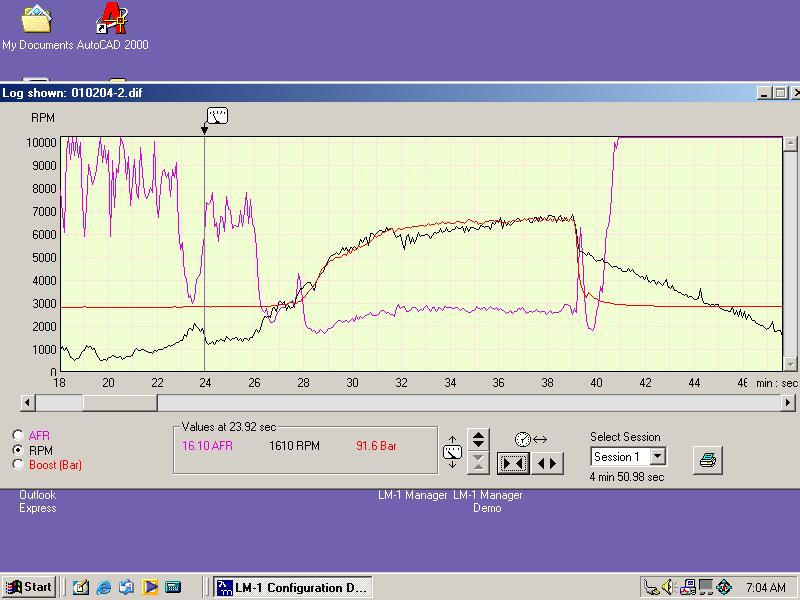Viewport: 800px width, 600px height.
Task: Select the Boost (Bar) radio button
Action: pyautogui.click(x=18, y=464)
